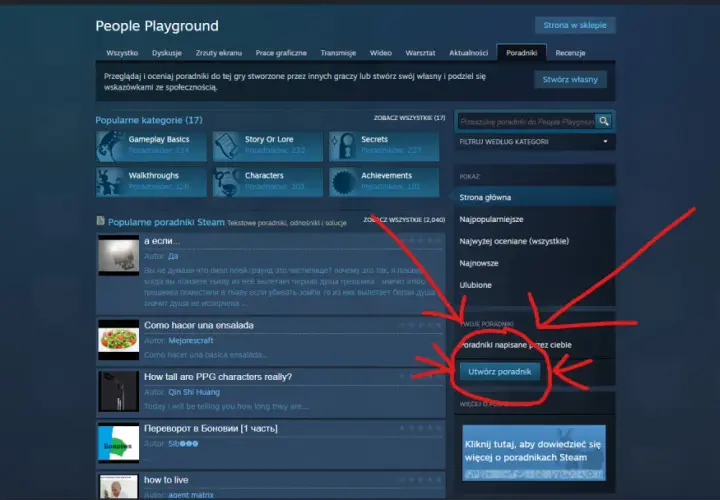
Task: Click the Stwórz własny button
Action: [x=570, y=79]
